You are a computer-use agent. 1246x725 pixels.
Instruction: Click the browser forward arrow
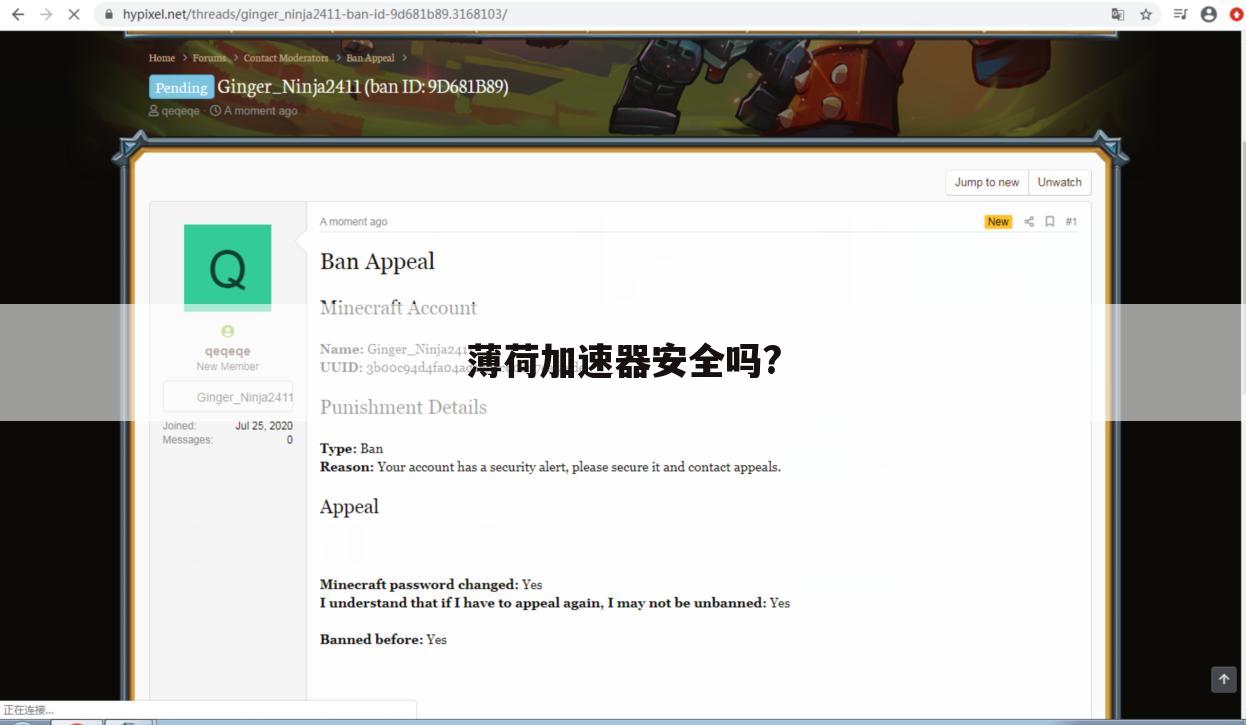(x=45, y=14)
